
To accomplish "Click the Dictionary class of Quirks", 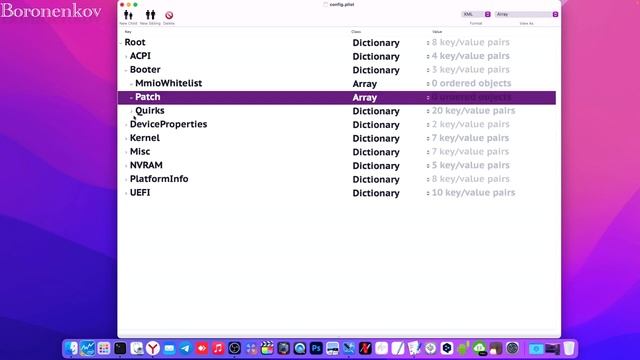I will coord(376,111).
